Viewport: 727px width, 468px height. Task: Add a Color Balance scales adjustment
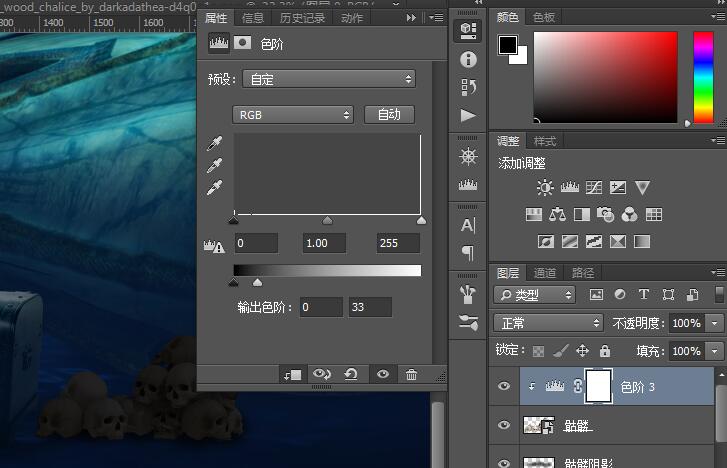(x=557, y=214)
